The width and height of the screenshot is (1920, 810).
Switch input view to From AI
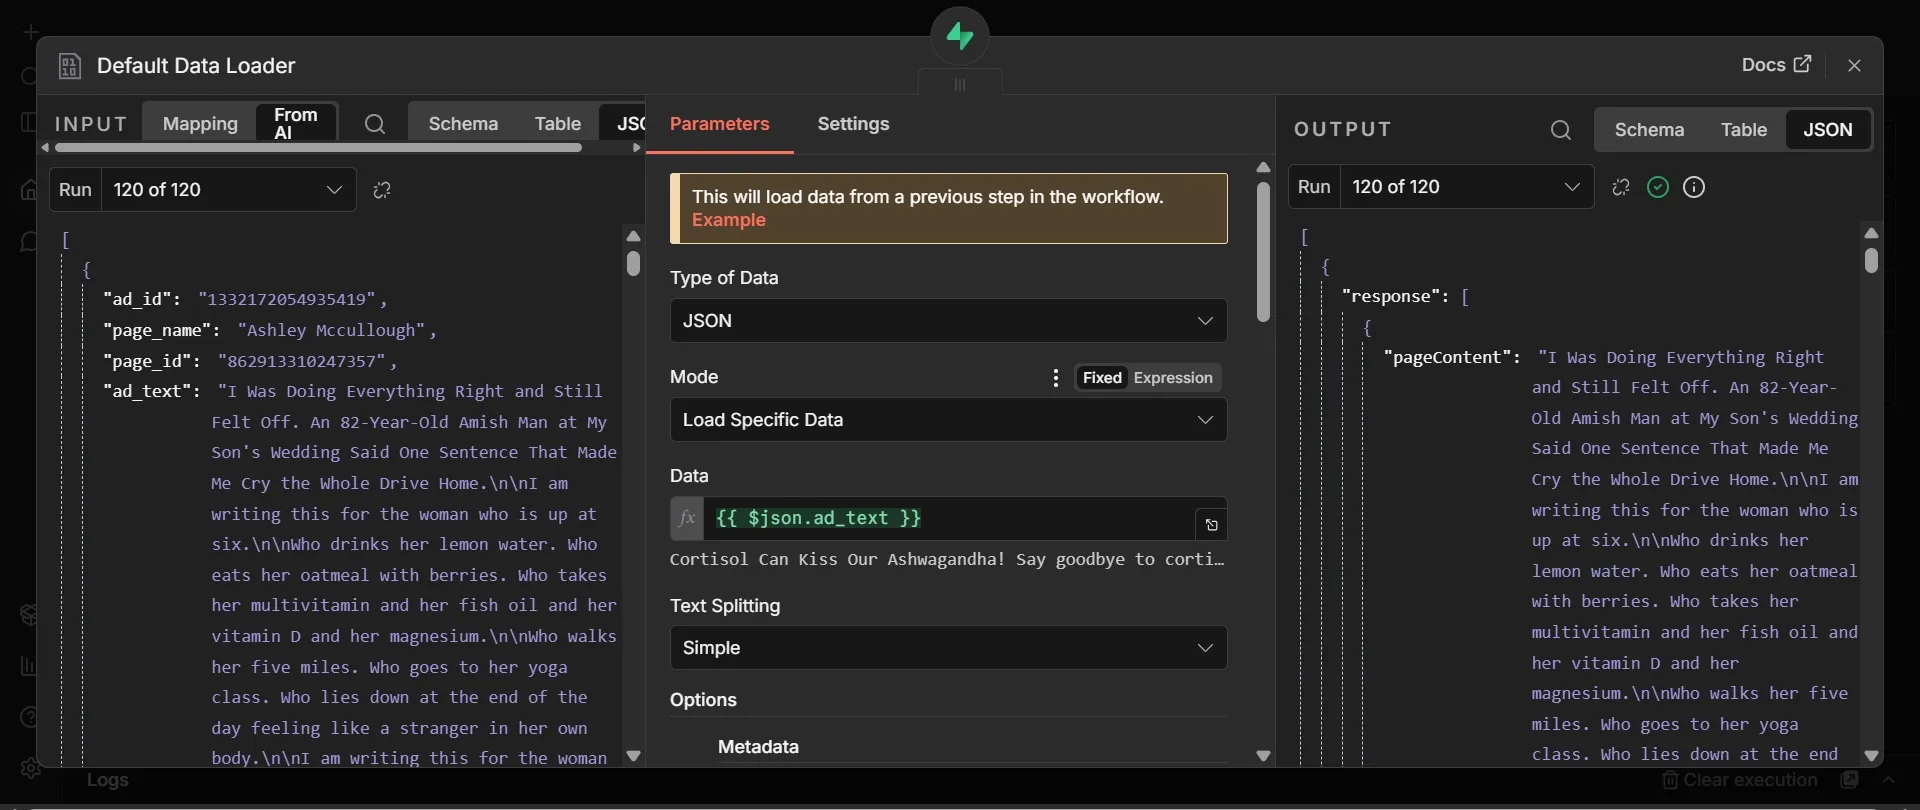[x=296, y=124]
